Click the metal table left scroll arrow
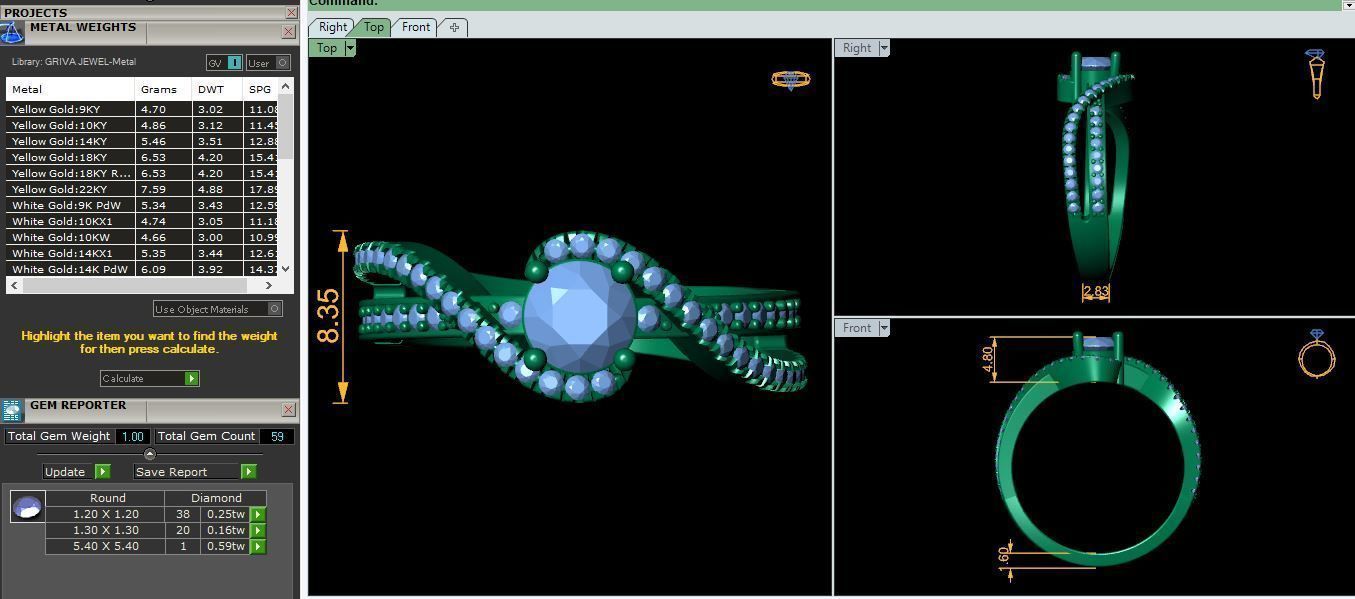The width and height of the screenshot is (1355, 599). coord(13,285)
